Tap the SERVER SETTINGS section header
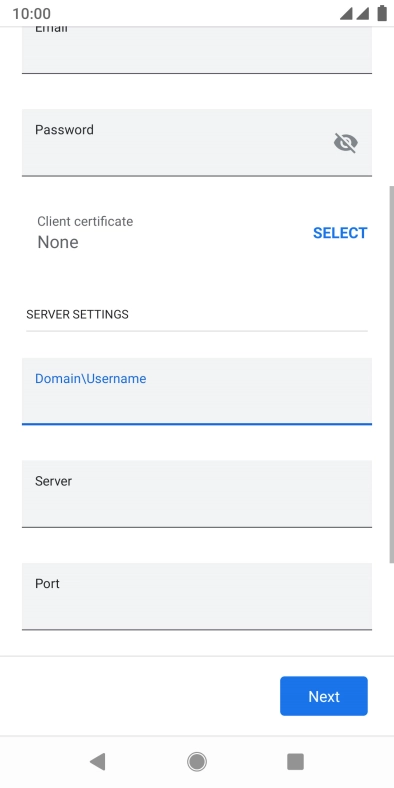This screenshot has height=788, width=394. pyautogui.click(x=77, y=315)
